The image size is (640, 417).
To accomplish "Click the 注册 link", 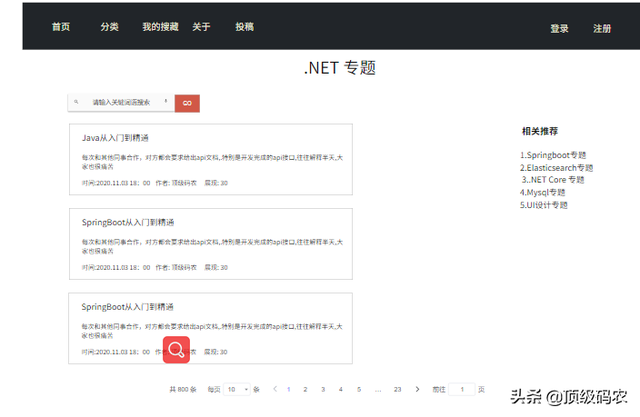I will [602, 29].
